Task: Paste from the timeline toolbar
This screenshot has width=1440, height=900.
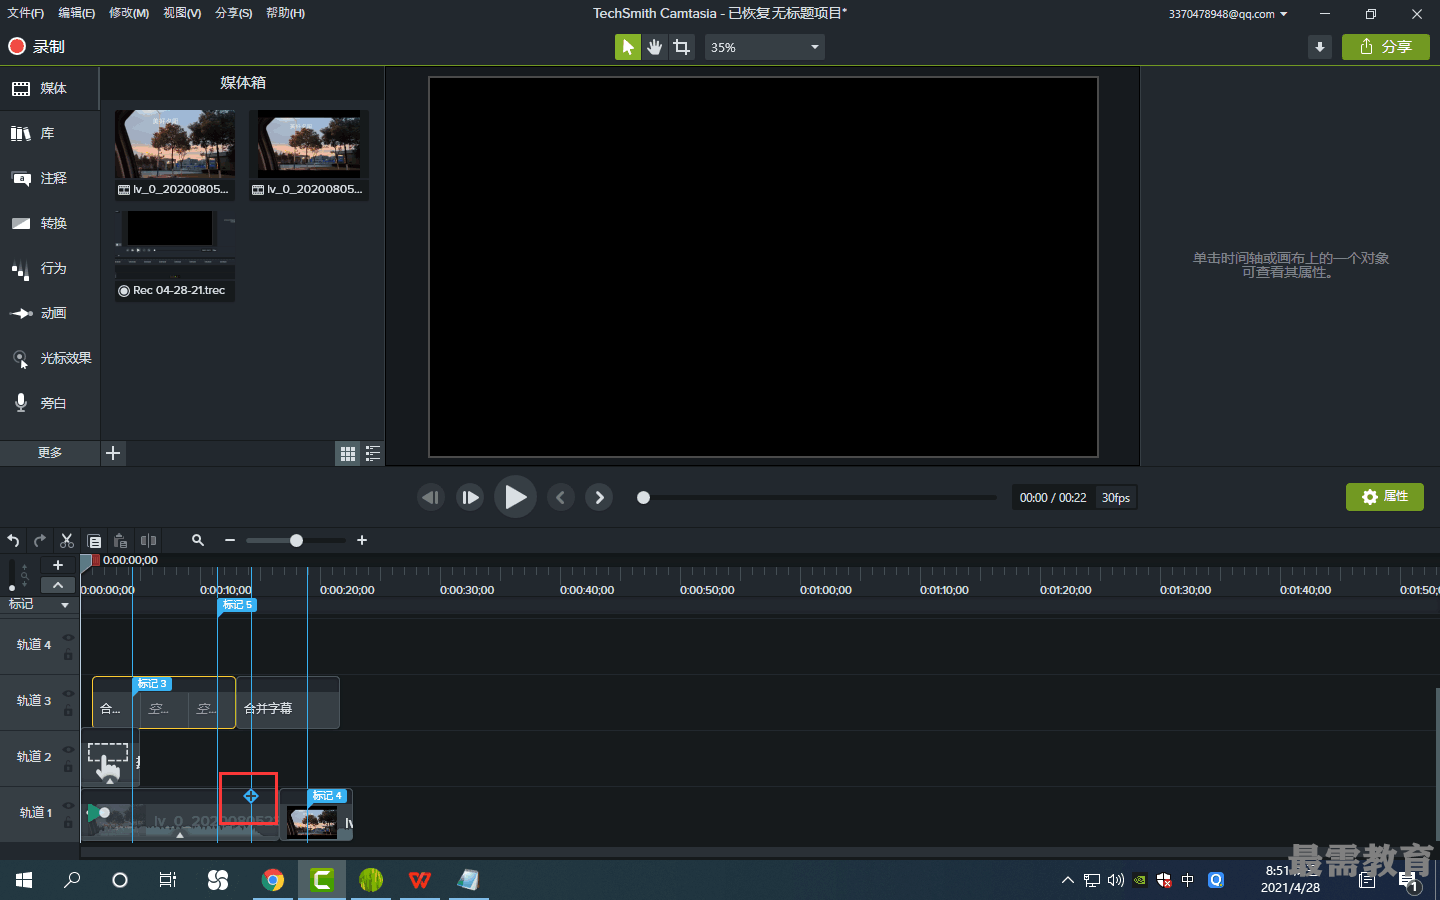Action: point(120,541)
